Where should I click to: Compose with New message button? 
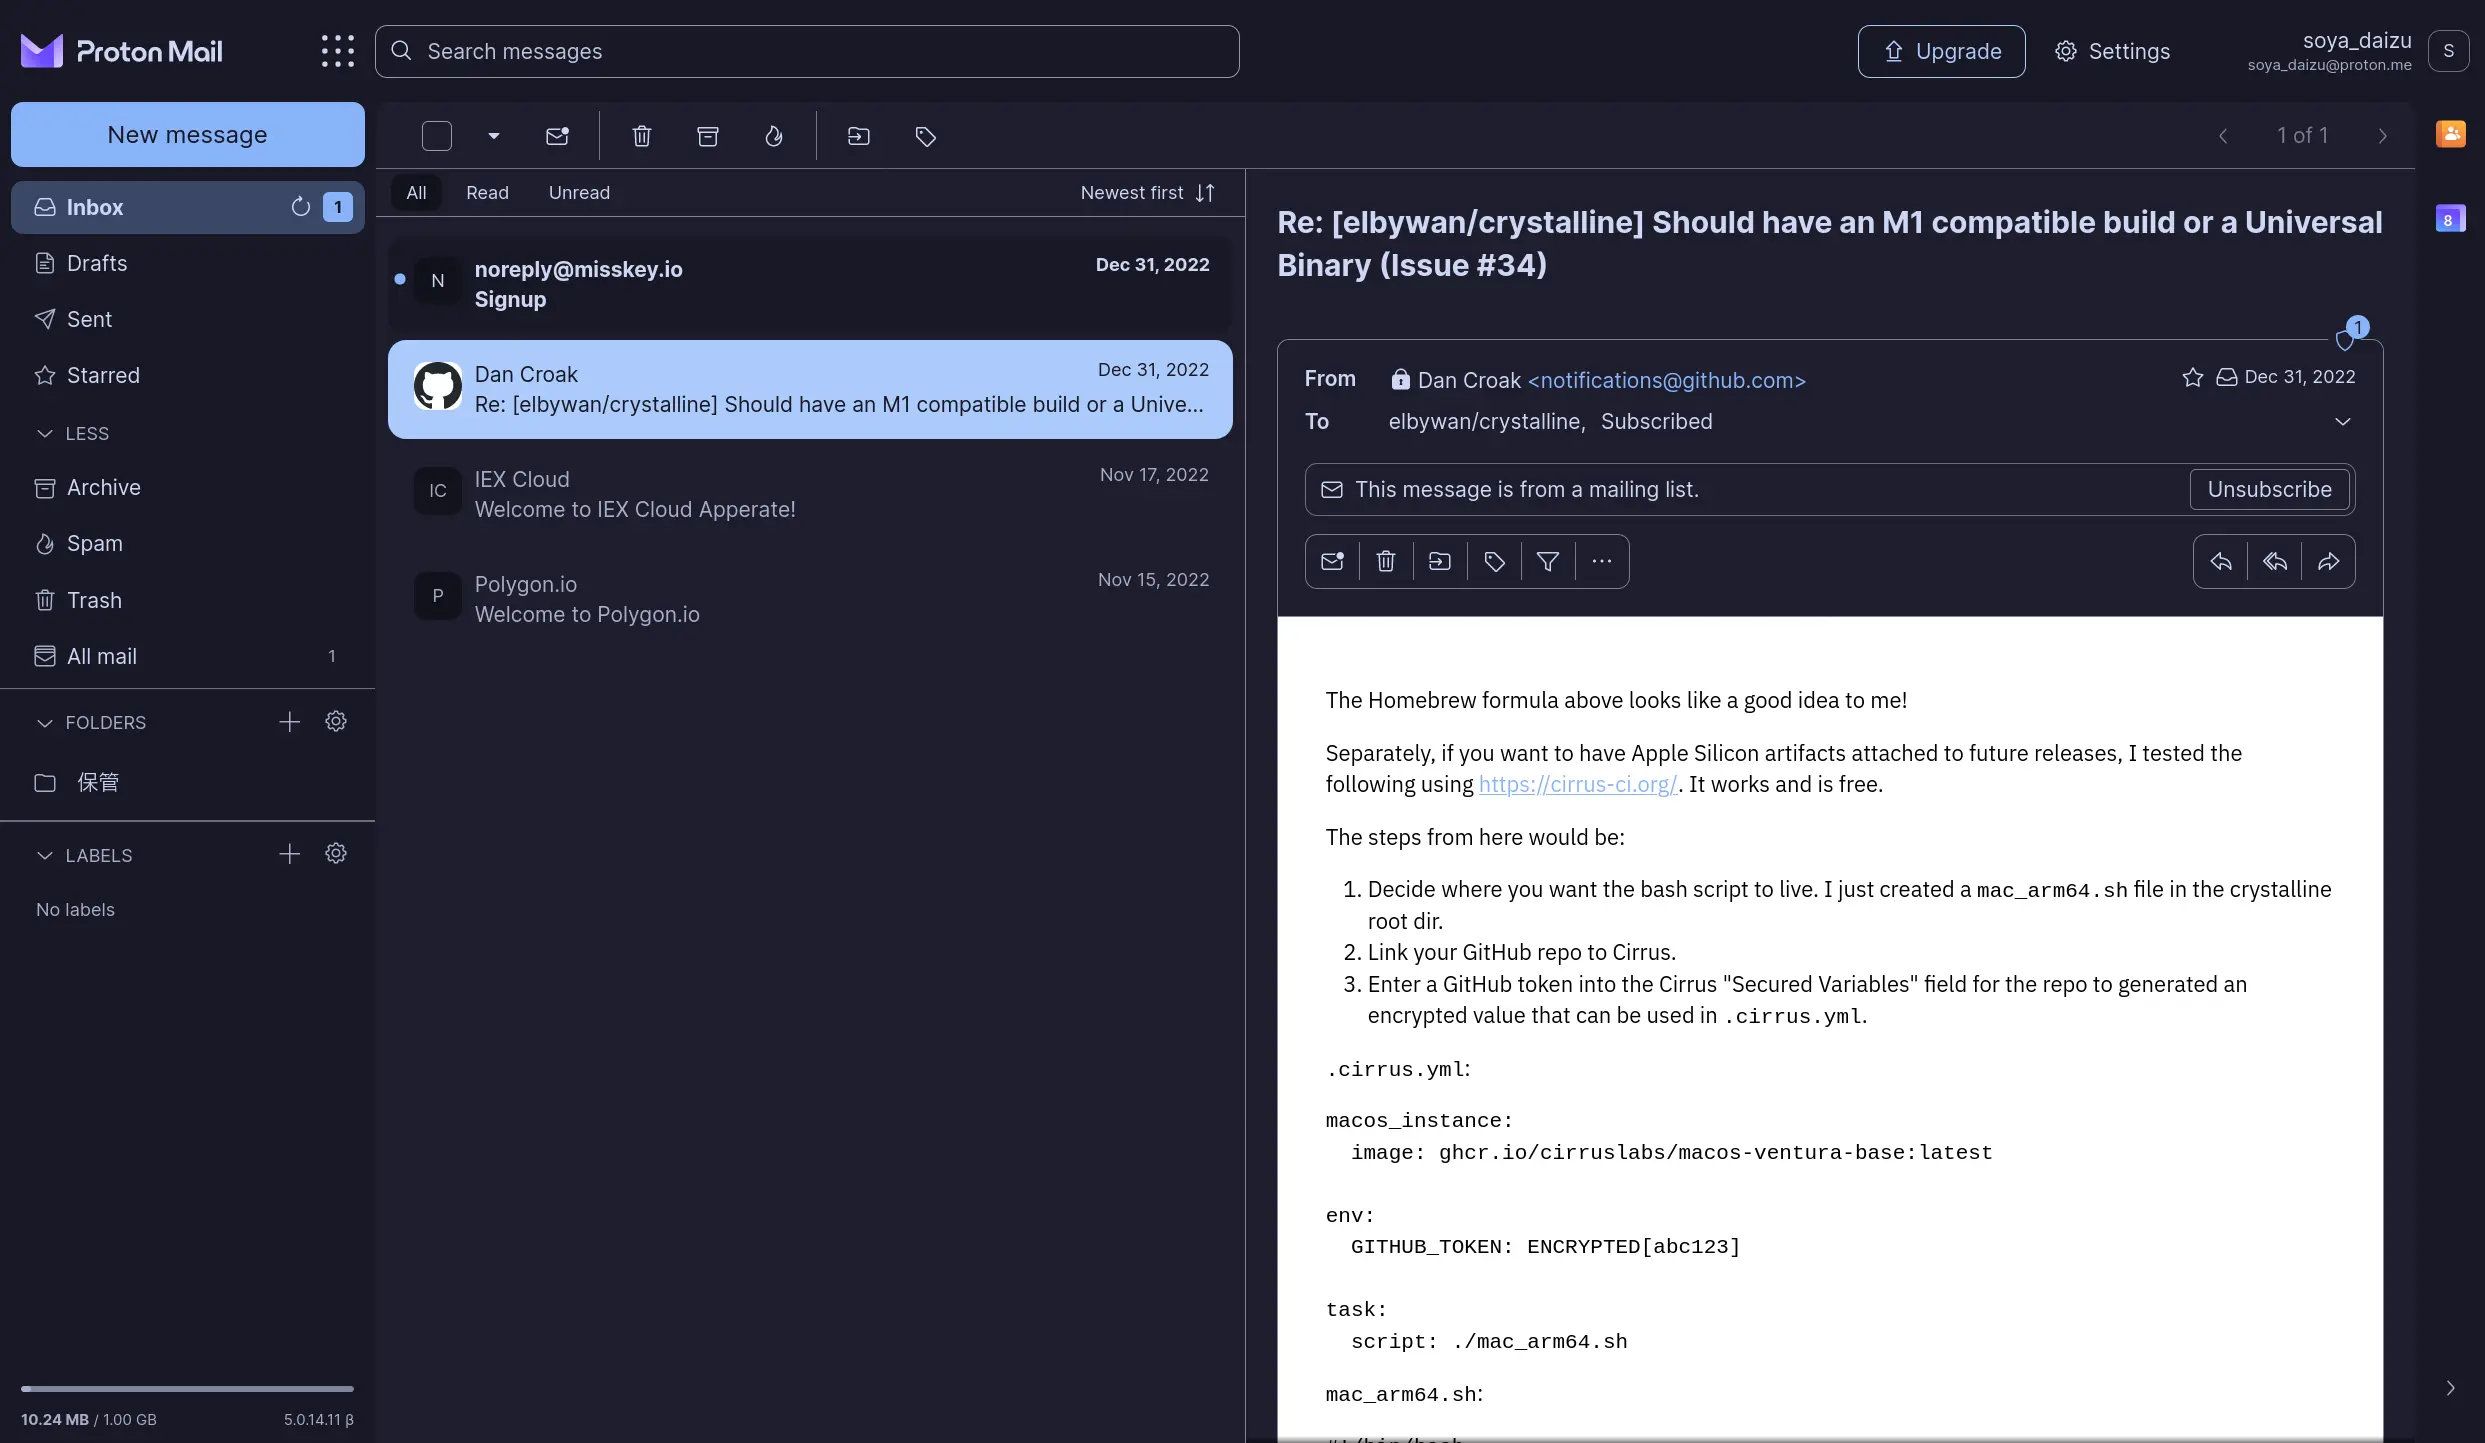tap(188, 134)
